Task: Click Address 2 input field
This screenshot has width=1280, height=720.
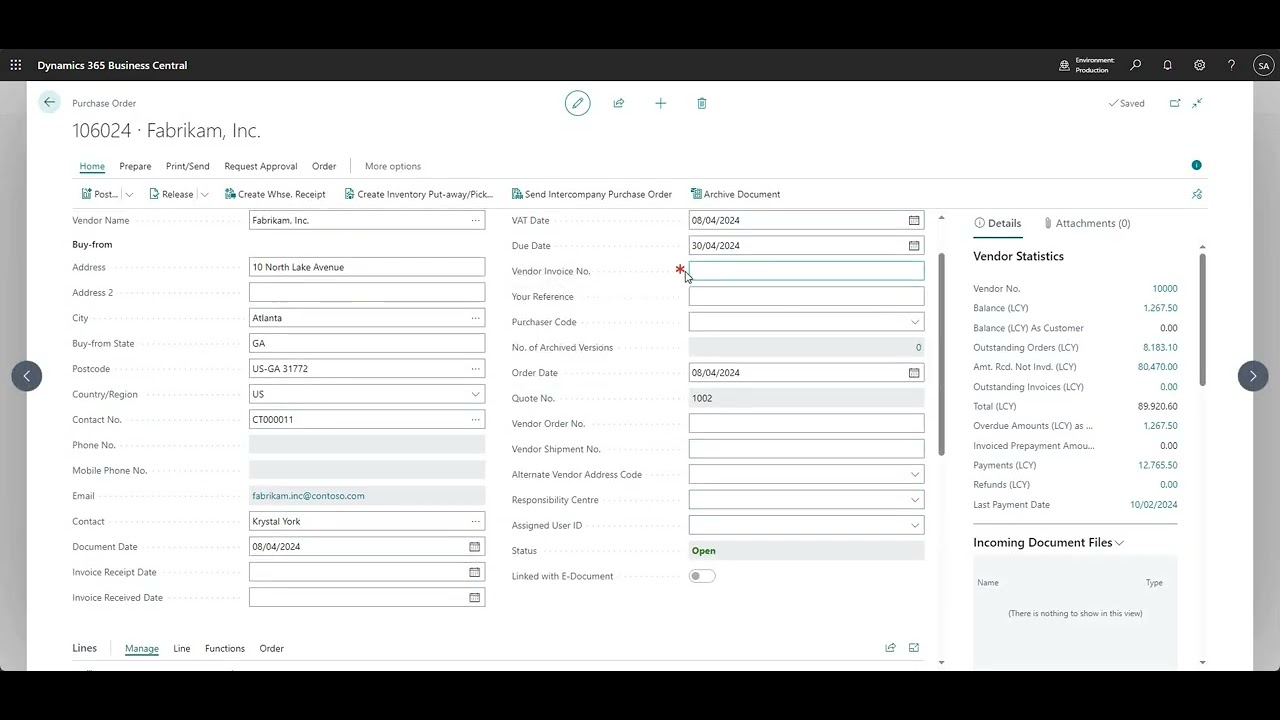Action: 367,292
